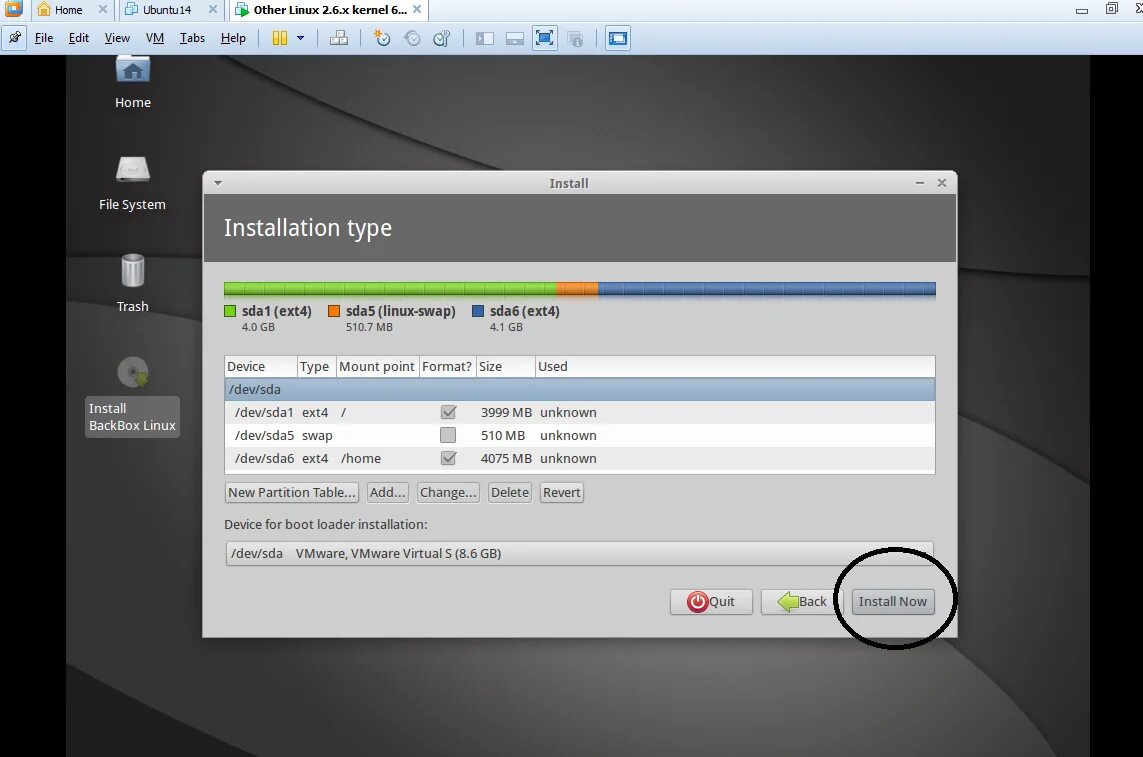Show or hide the library sidebar icon

pos(485,38)
